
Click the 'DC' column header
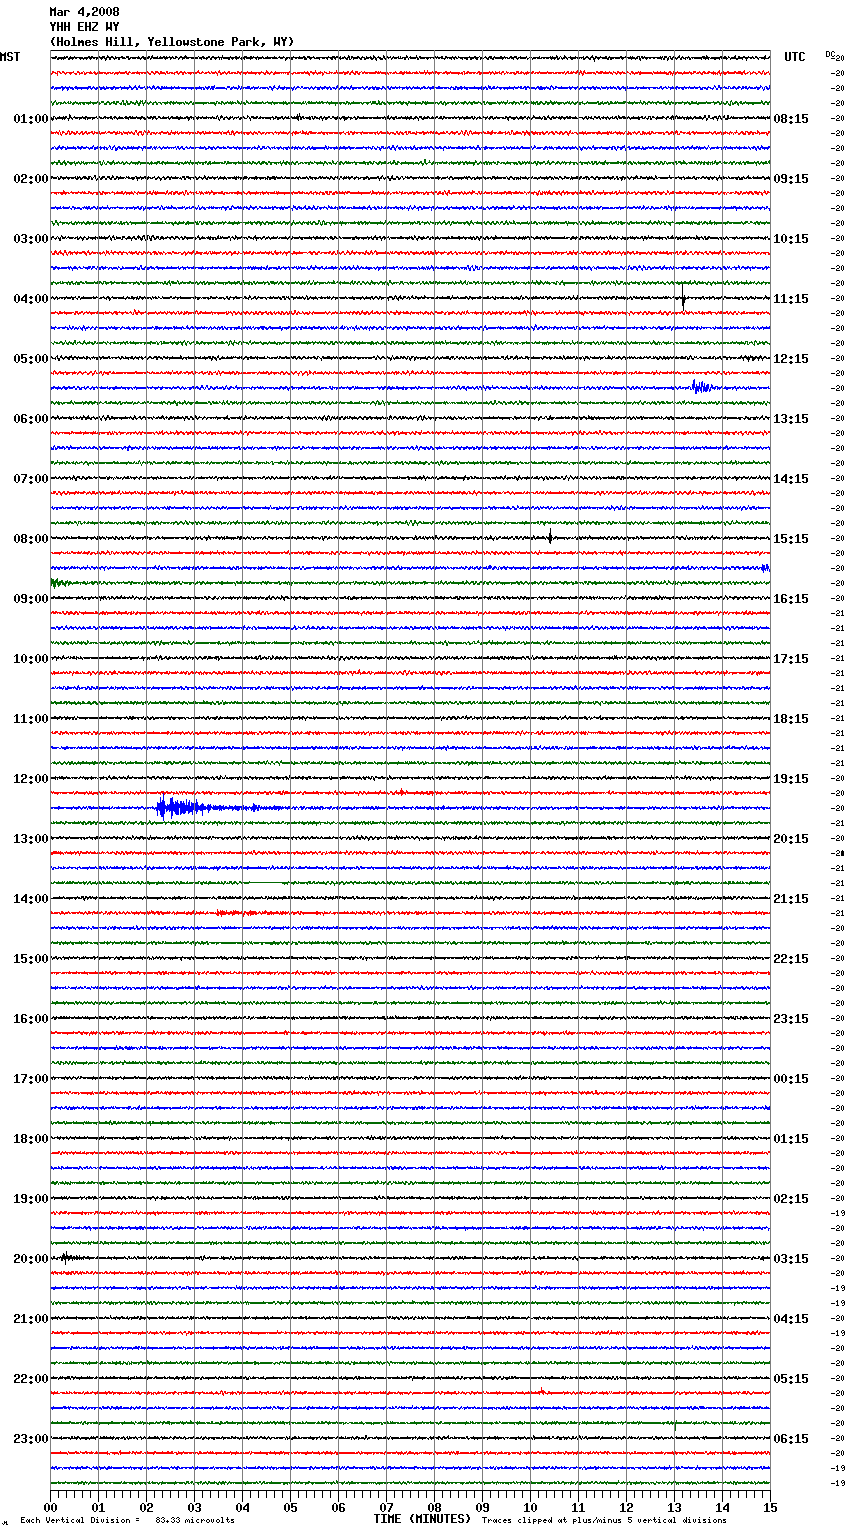[x=830, y=54]
